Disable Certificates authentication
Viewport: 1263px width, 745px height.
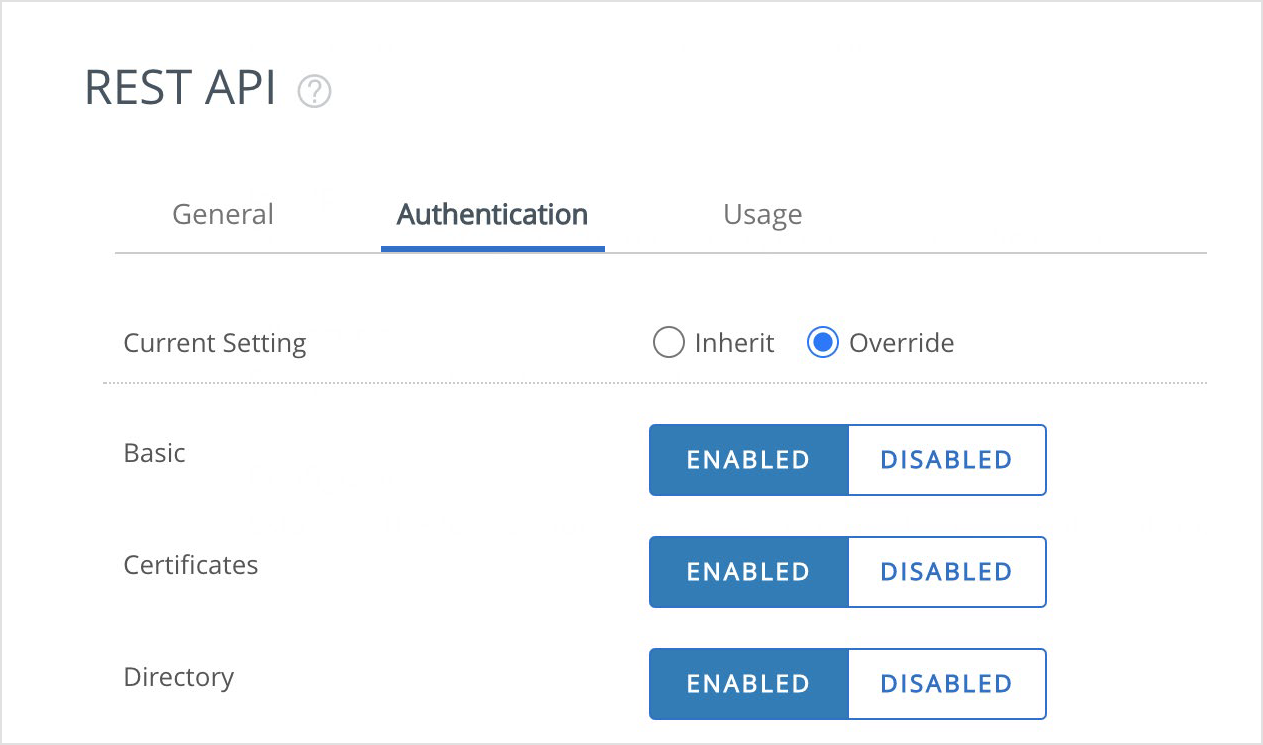tap(945, 572)
